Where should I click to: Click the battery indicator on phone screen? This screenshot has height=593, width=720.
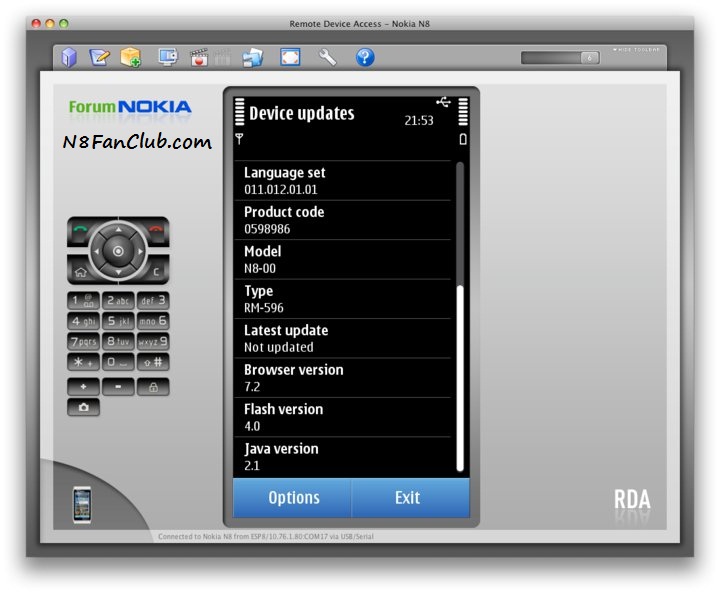(x=463, y=139)
